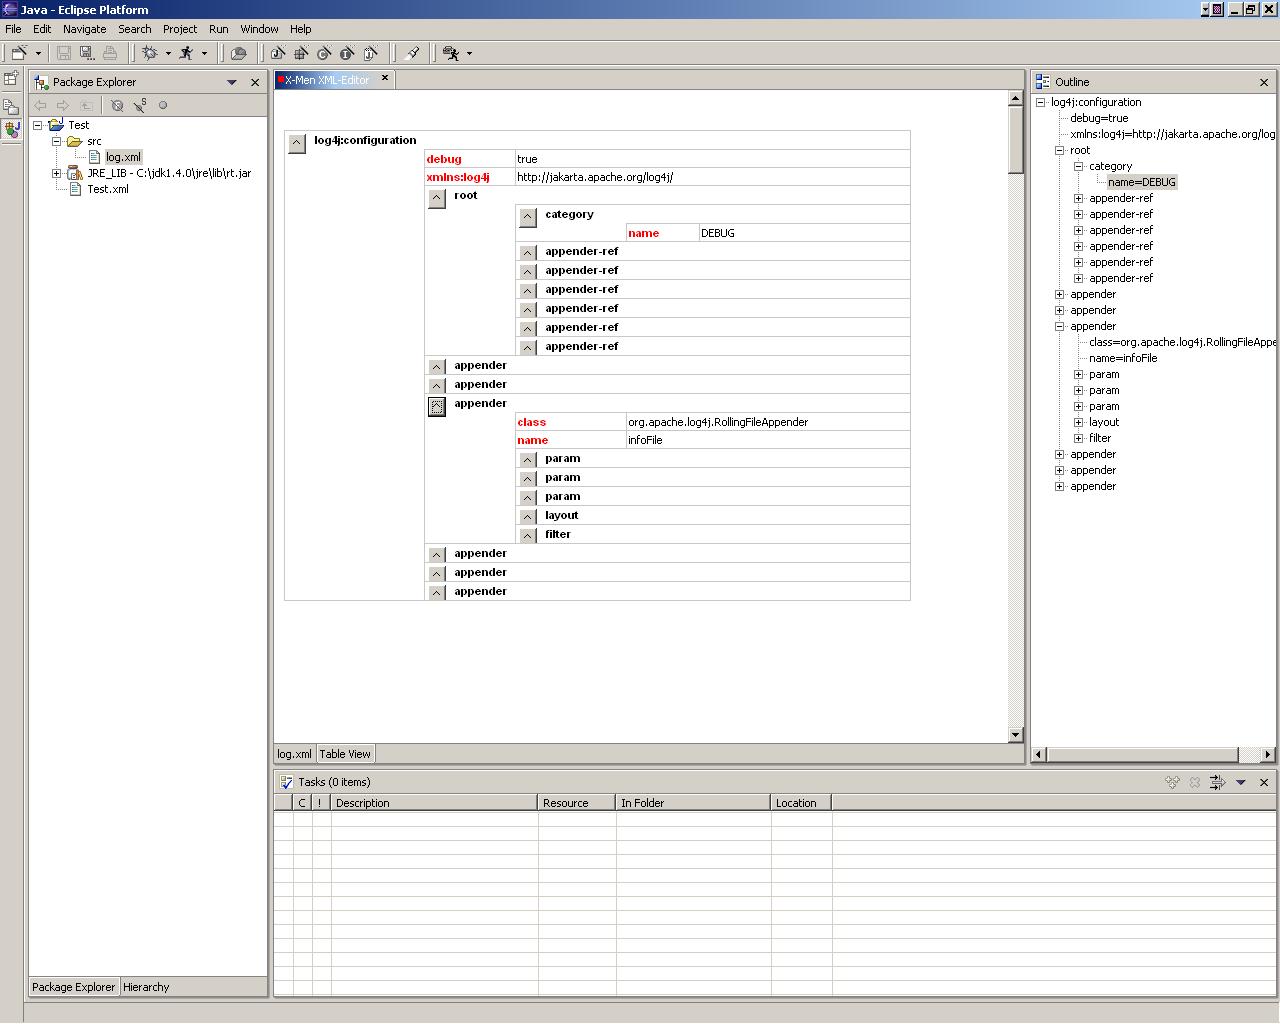Click the Debug bug icon in toolbar
1280x1024 pixels.
[x=150, y=53]
